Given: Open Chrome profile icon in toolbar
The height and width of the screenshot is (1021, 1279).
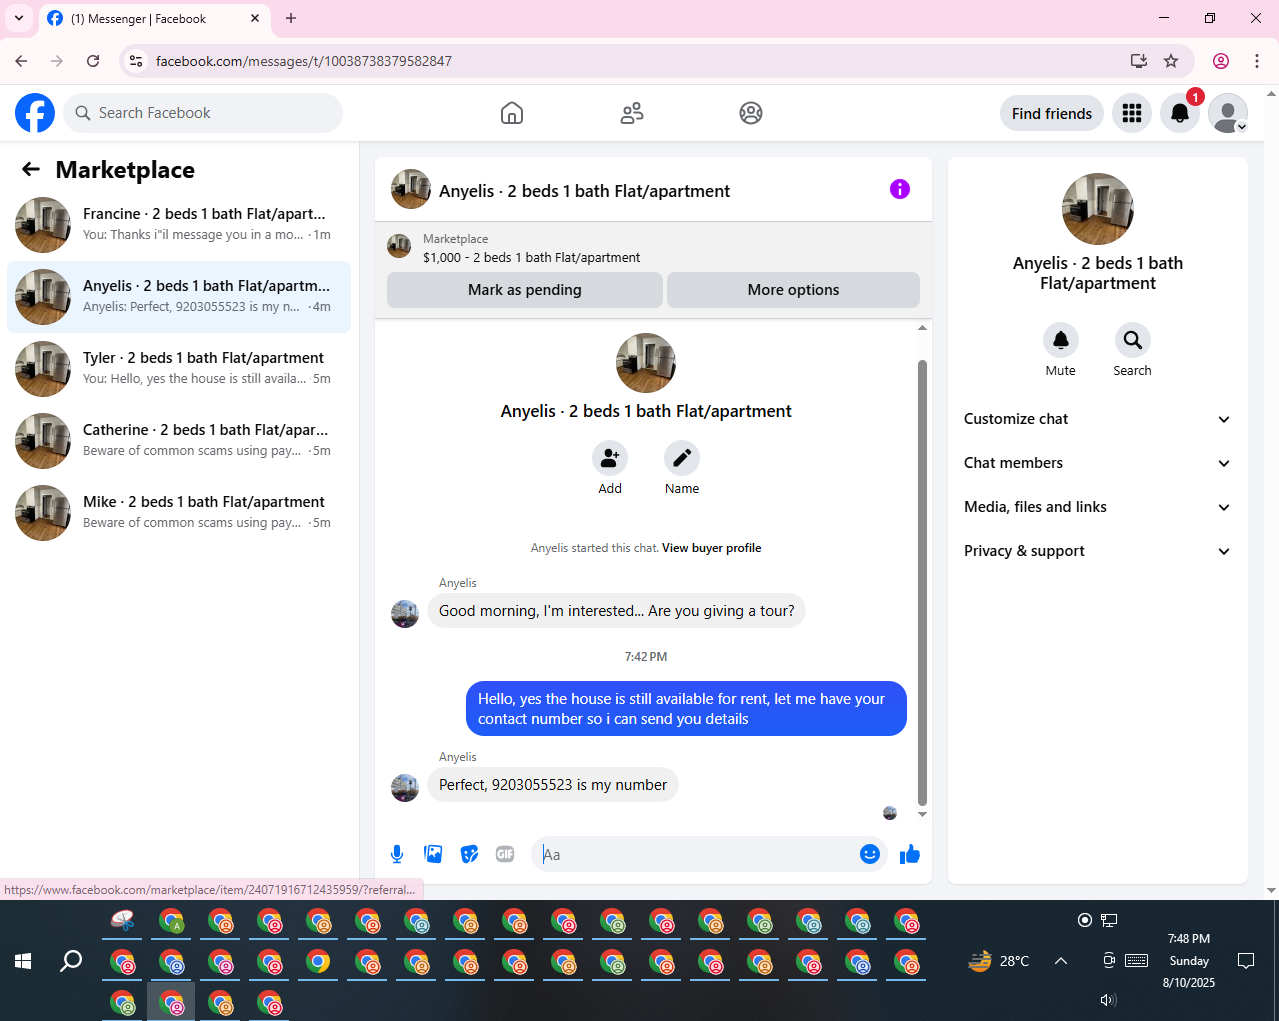Looking at the screenshot, I should tap(1221, 61).
